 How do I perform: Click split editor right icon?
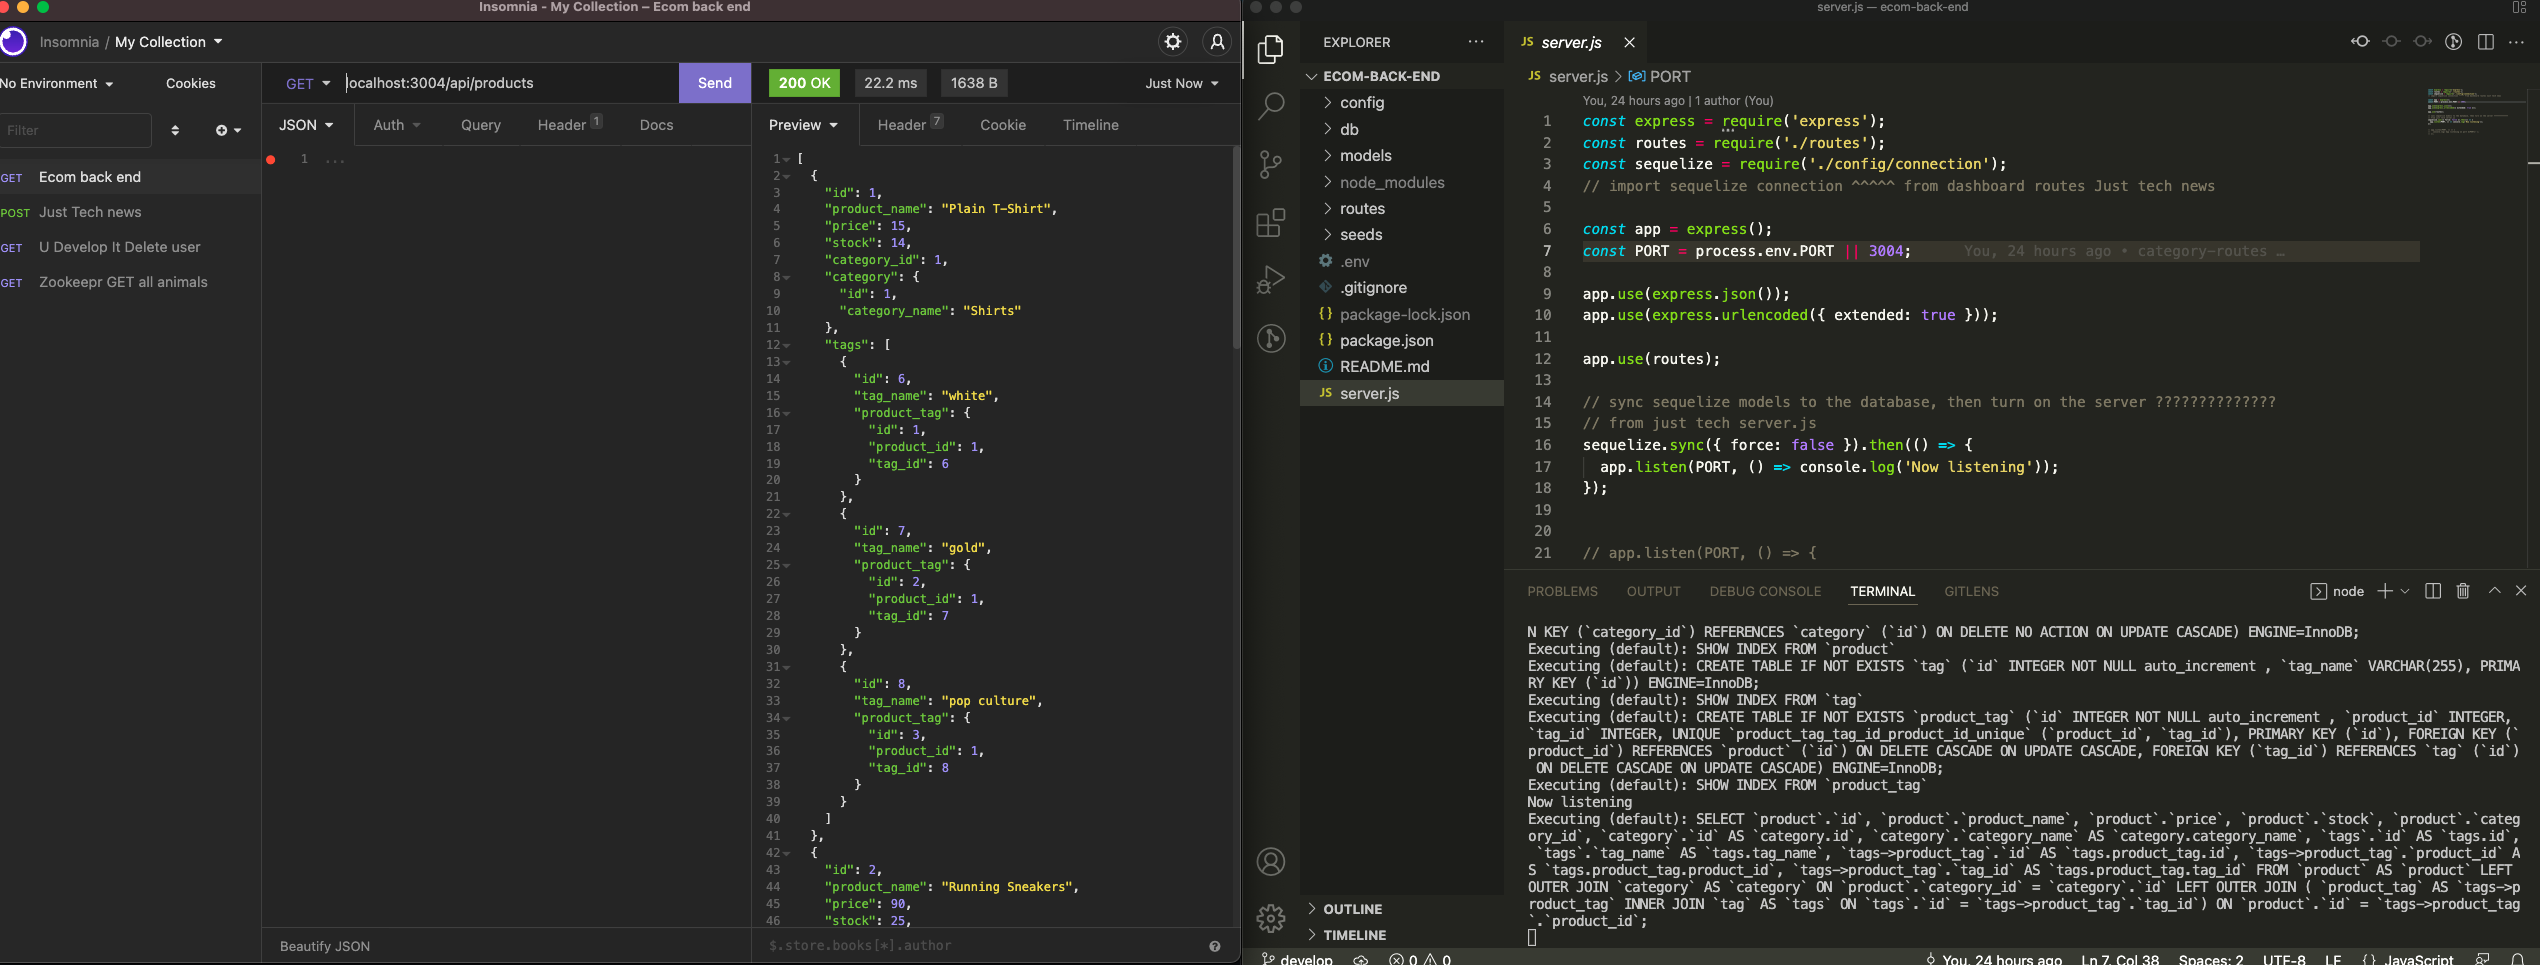[2485, 42]
